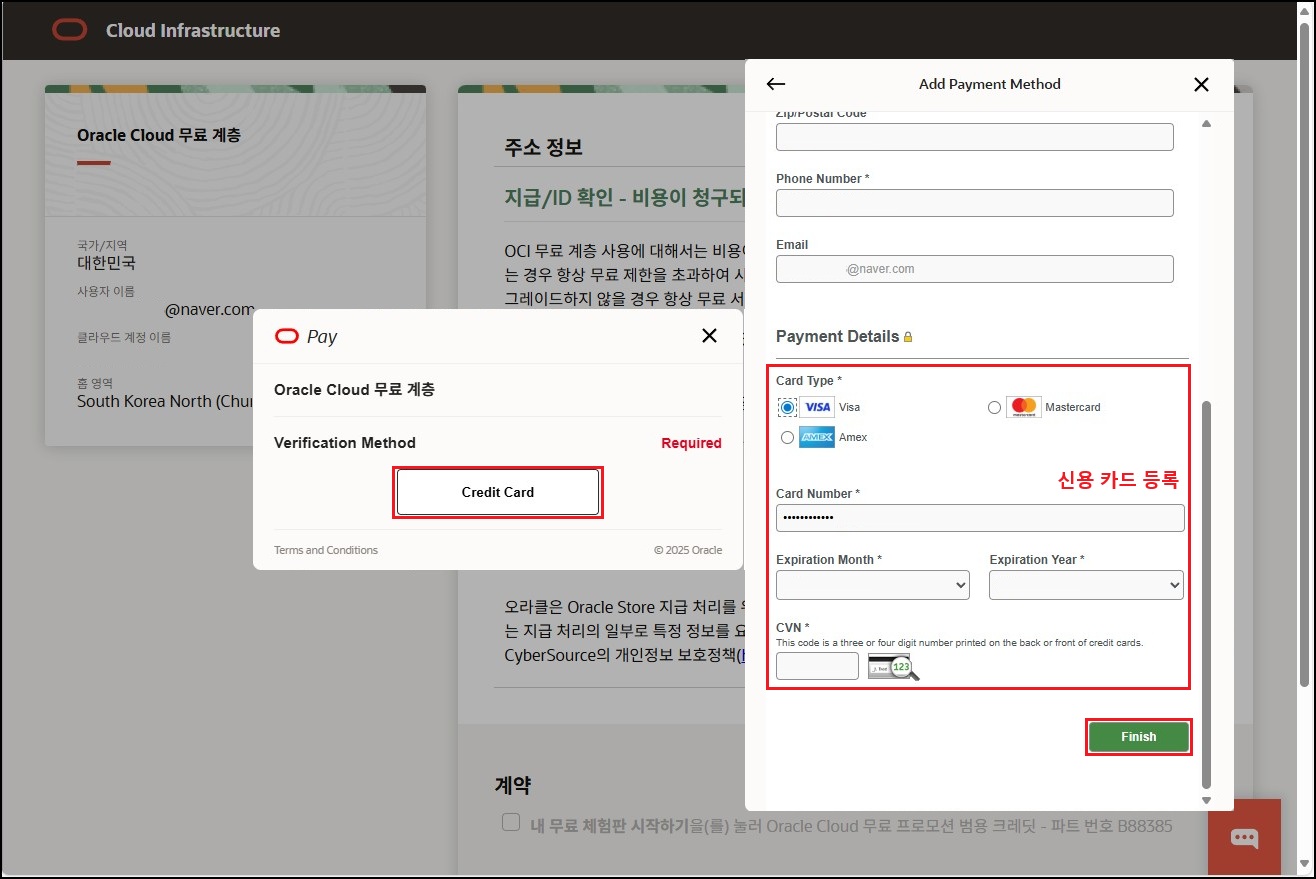
Task: Select the Mastercard radio button
Action: pyautogui.click(x=994, y=407)
